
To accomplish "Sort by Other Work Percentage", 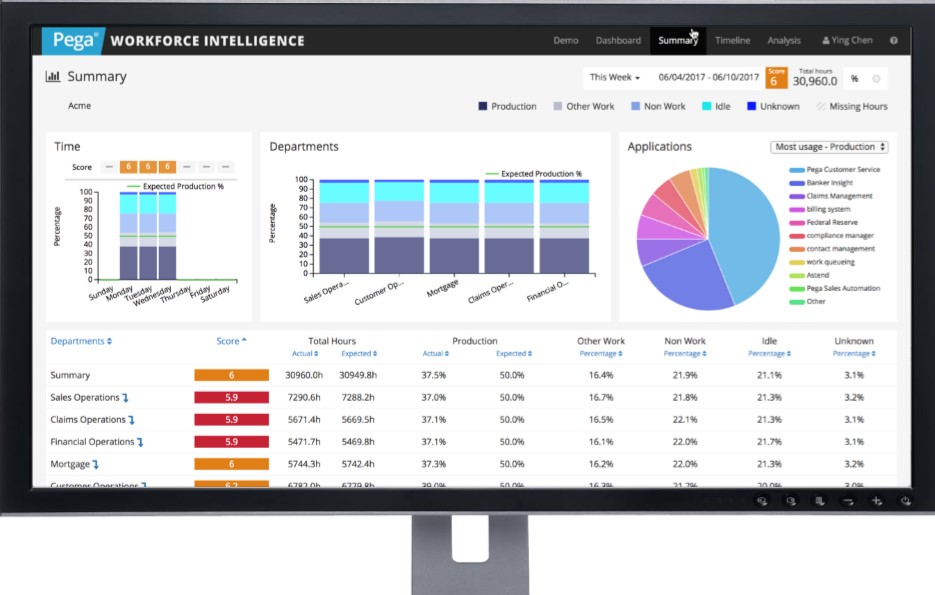I will coord(601,354).
